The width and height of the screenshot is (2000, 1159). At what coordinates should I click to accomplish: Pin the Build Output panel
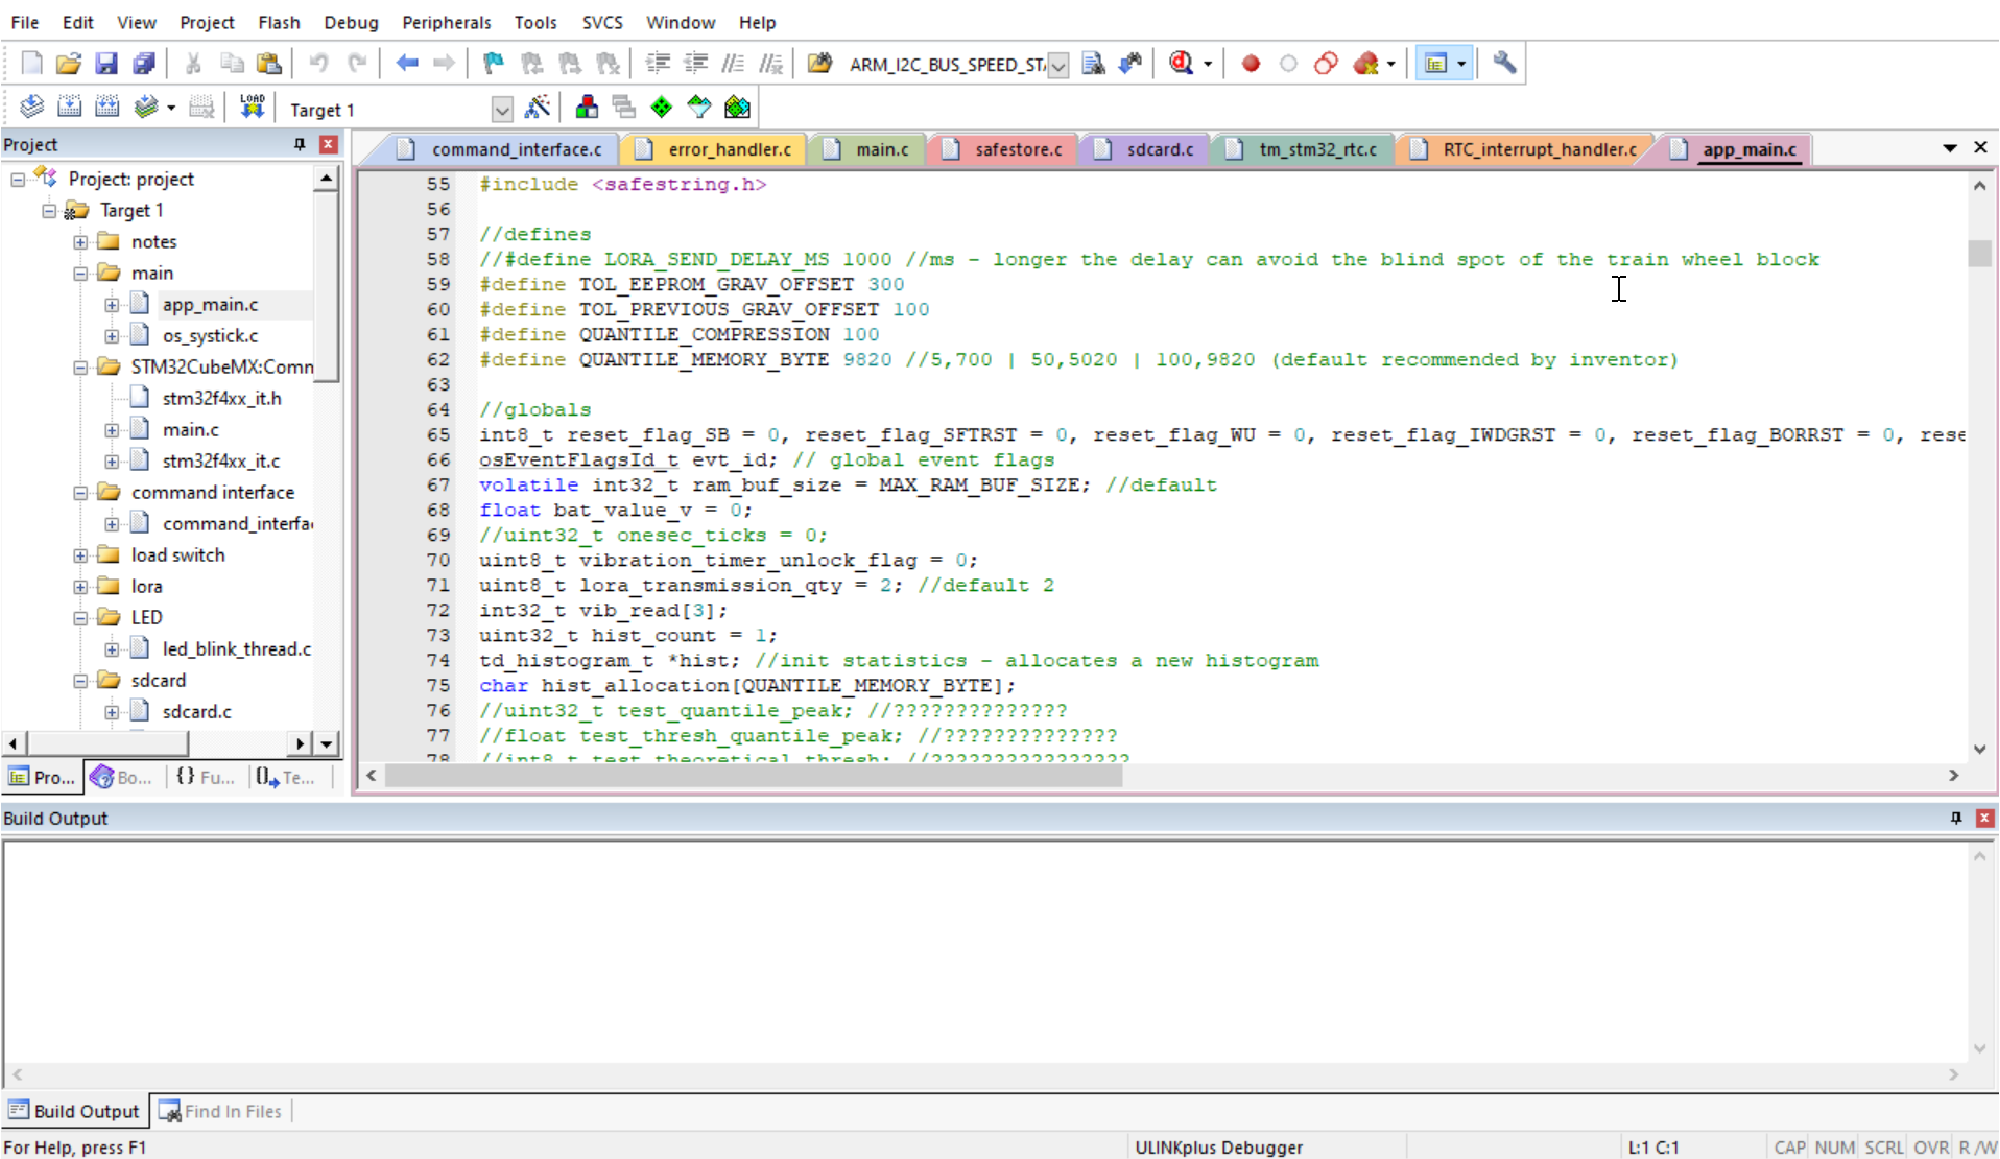(x=1955, y=818)
